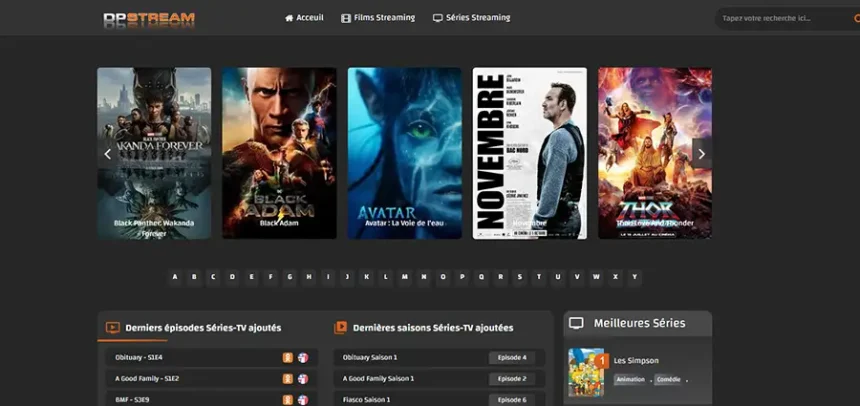Filter titles by letter R
This screenshot has height=406, width=860.
click(x=500, y=277)
